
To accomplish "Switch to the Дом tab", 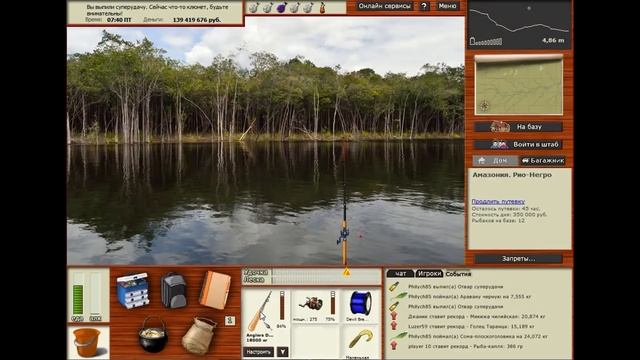I will (x=495, y=160).
